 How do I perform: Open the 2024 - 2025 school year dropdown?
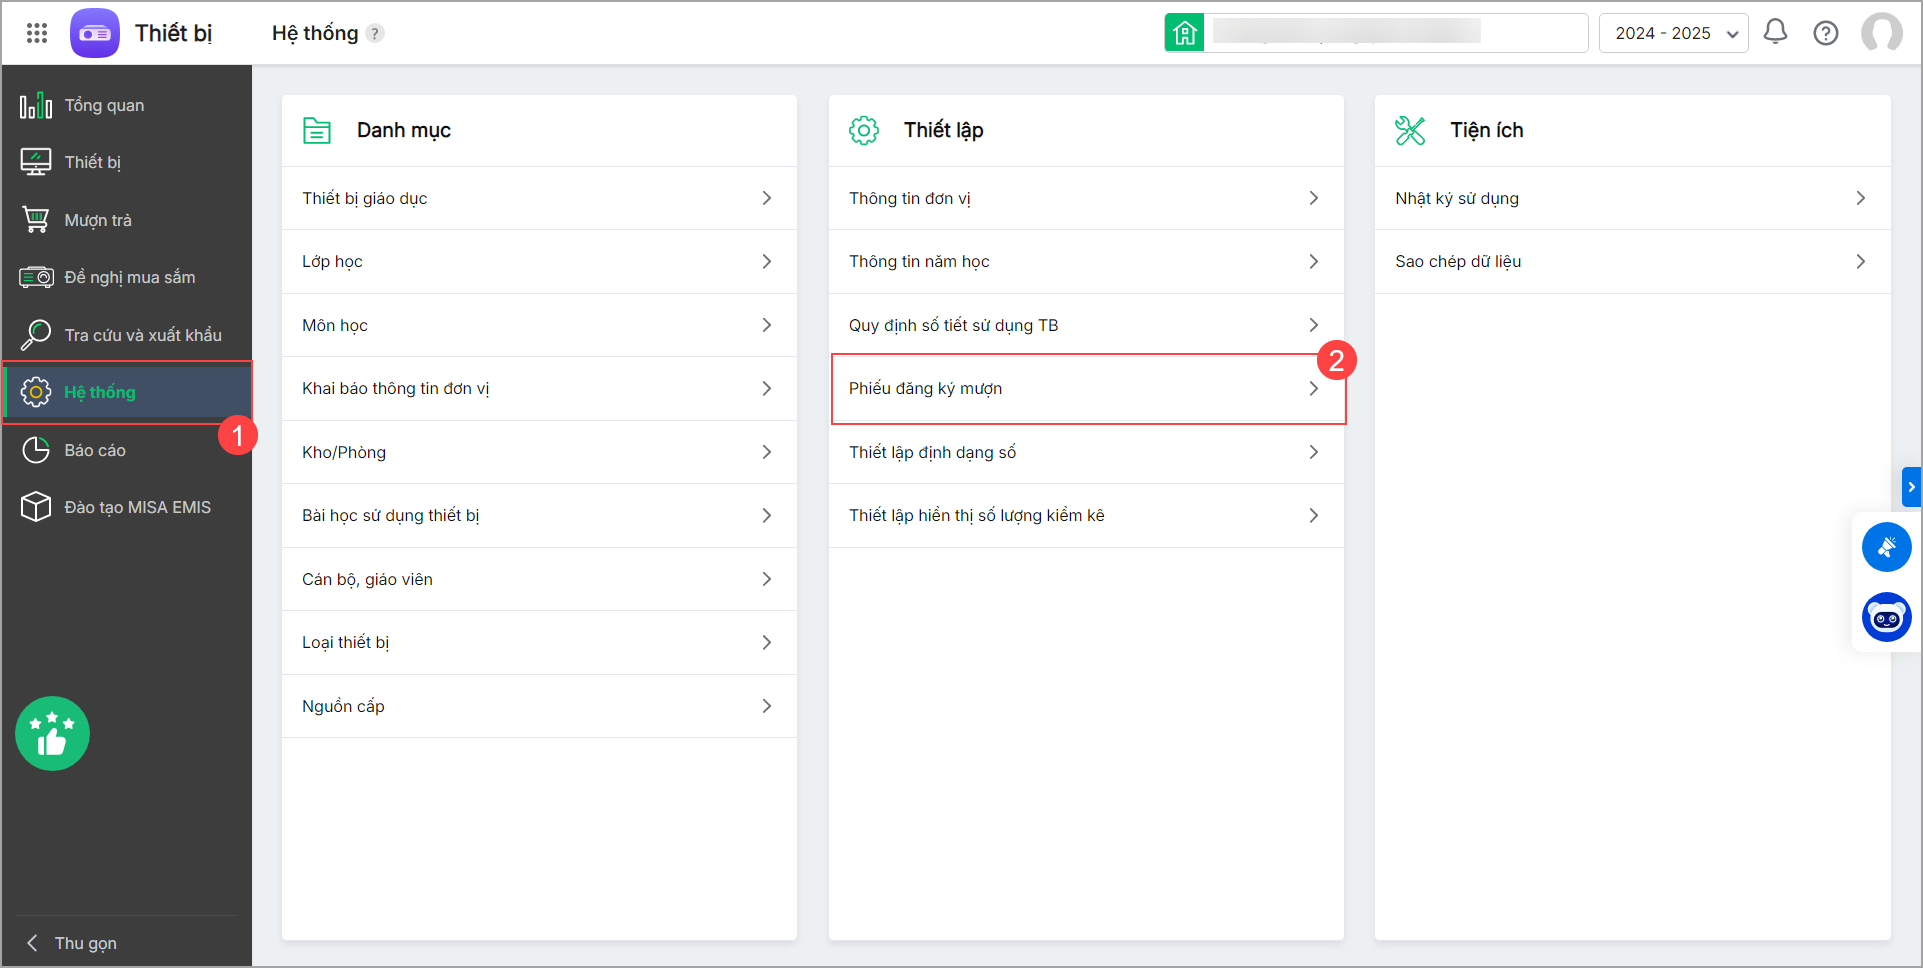[1673, 33]
